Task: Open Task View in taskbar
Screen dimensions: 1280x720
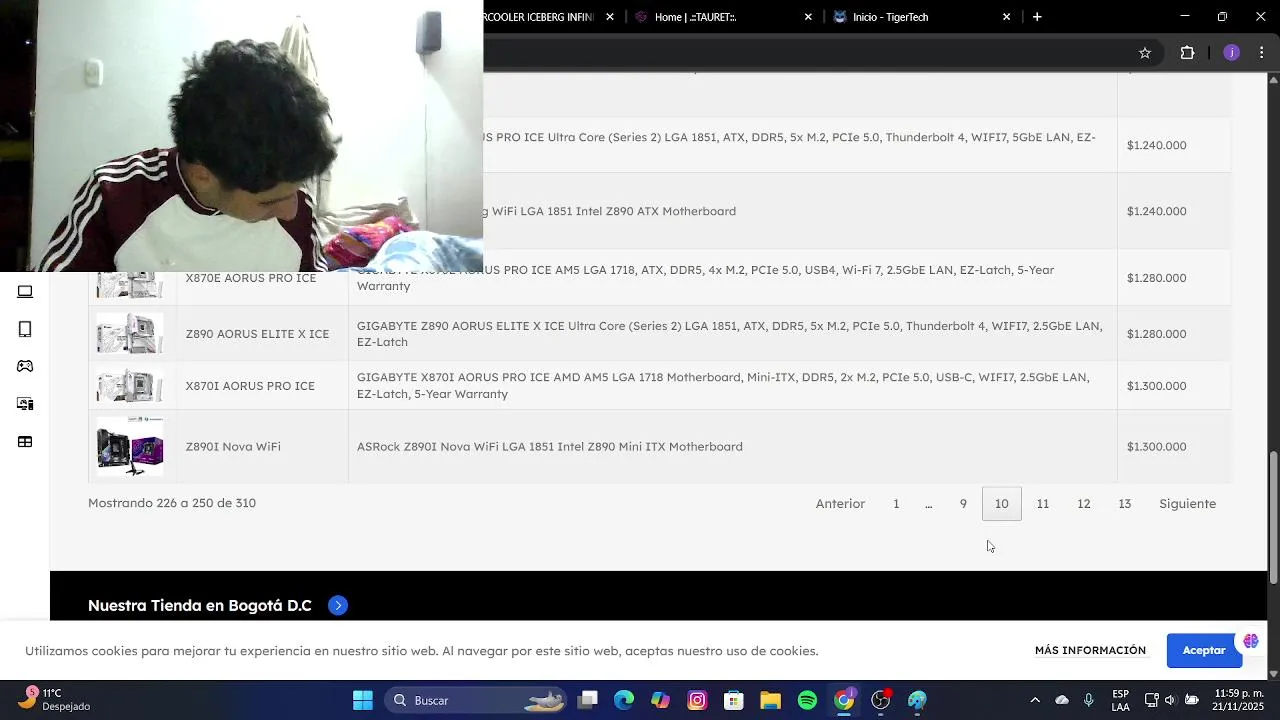Action: click(x=588, y=700)
